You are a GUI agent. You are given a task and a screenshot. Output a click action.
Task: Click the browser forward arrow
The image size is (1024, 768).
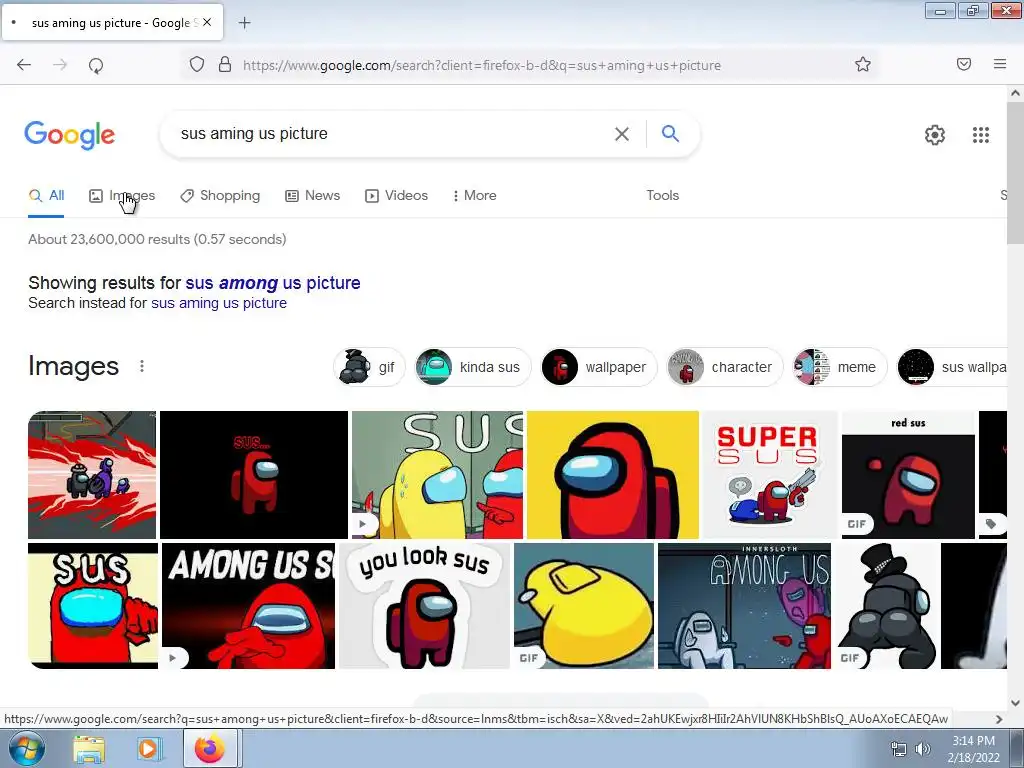click(x=60, y=65)
